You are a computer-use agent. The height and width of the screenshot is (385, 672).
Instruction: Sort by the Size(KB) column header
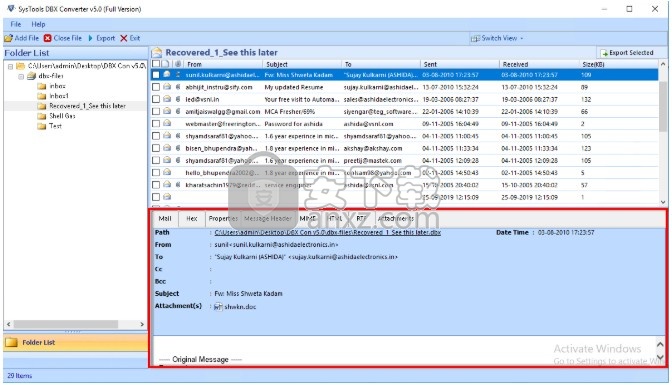(618, 64)
